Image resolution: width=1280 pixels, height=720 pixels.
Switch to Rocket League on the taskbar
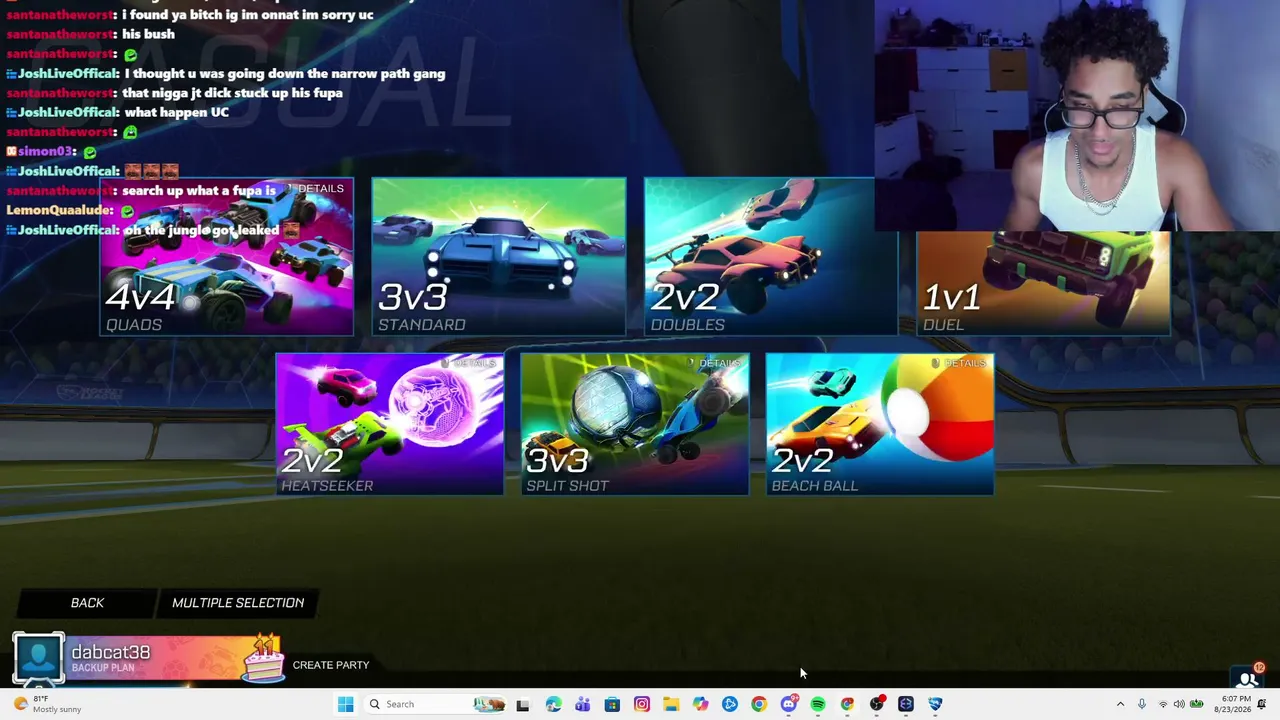[935, 704]
